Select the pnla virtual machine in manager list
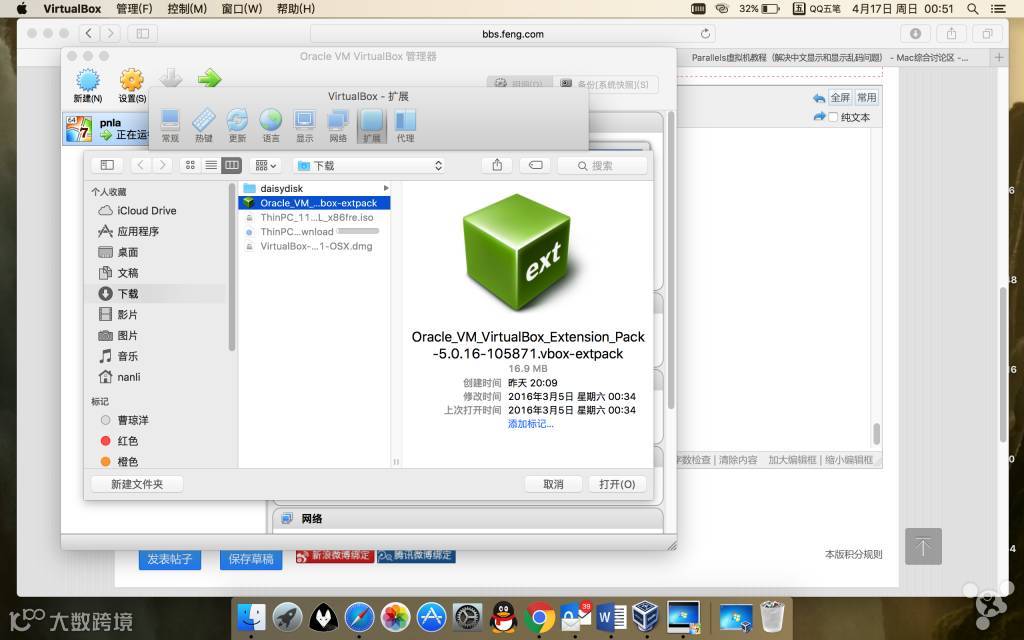Screen dimensions: 1024x640 click(x=106, y=128)
